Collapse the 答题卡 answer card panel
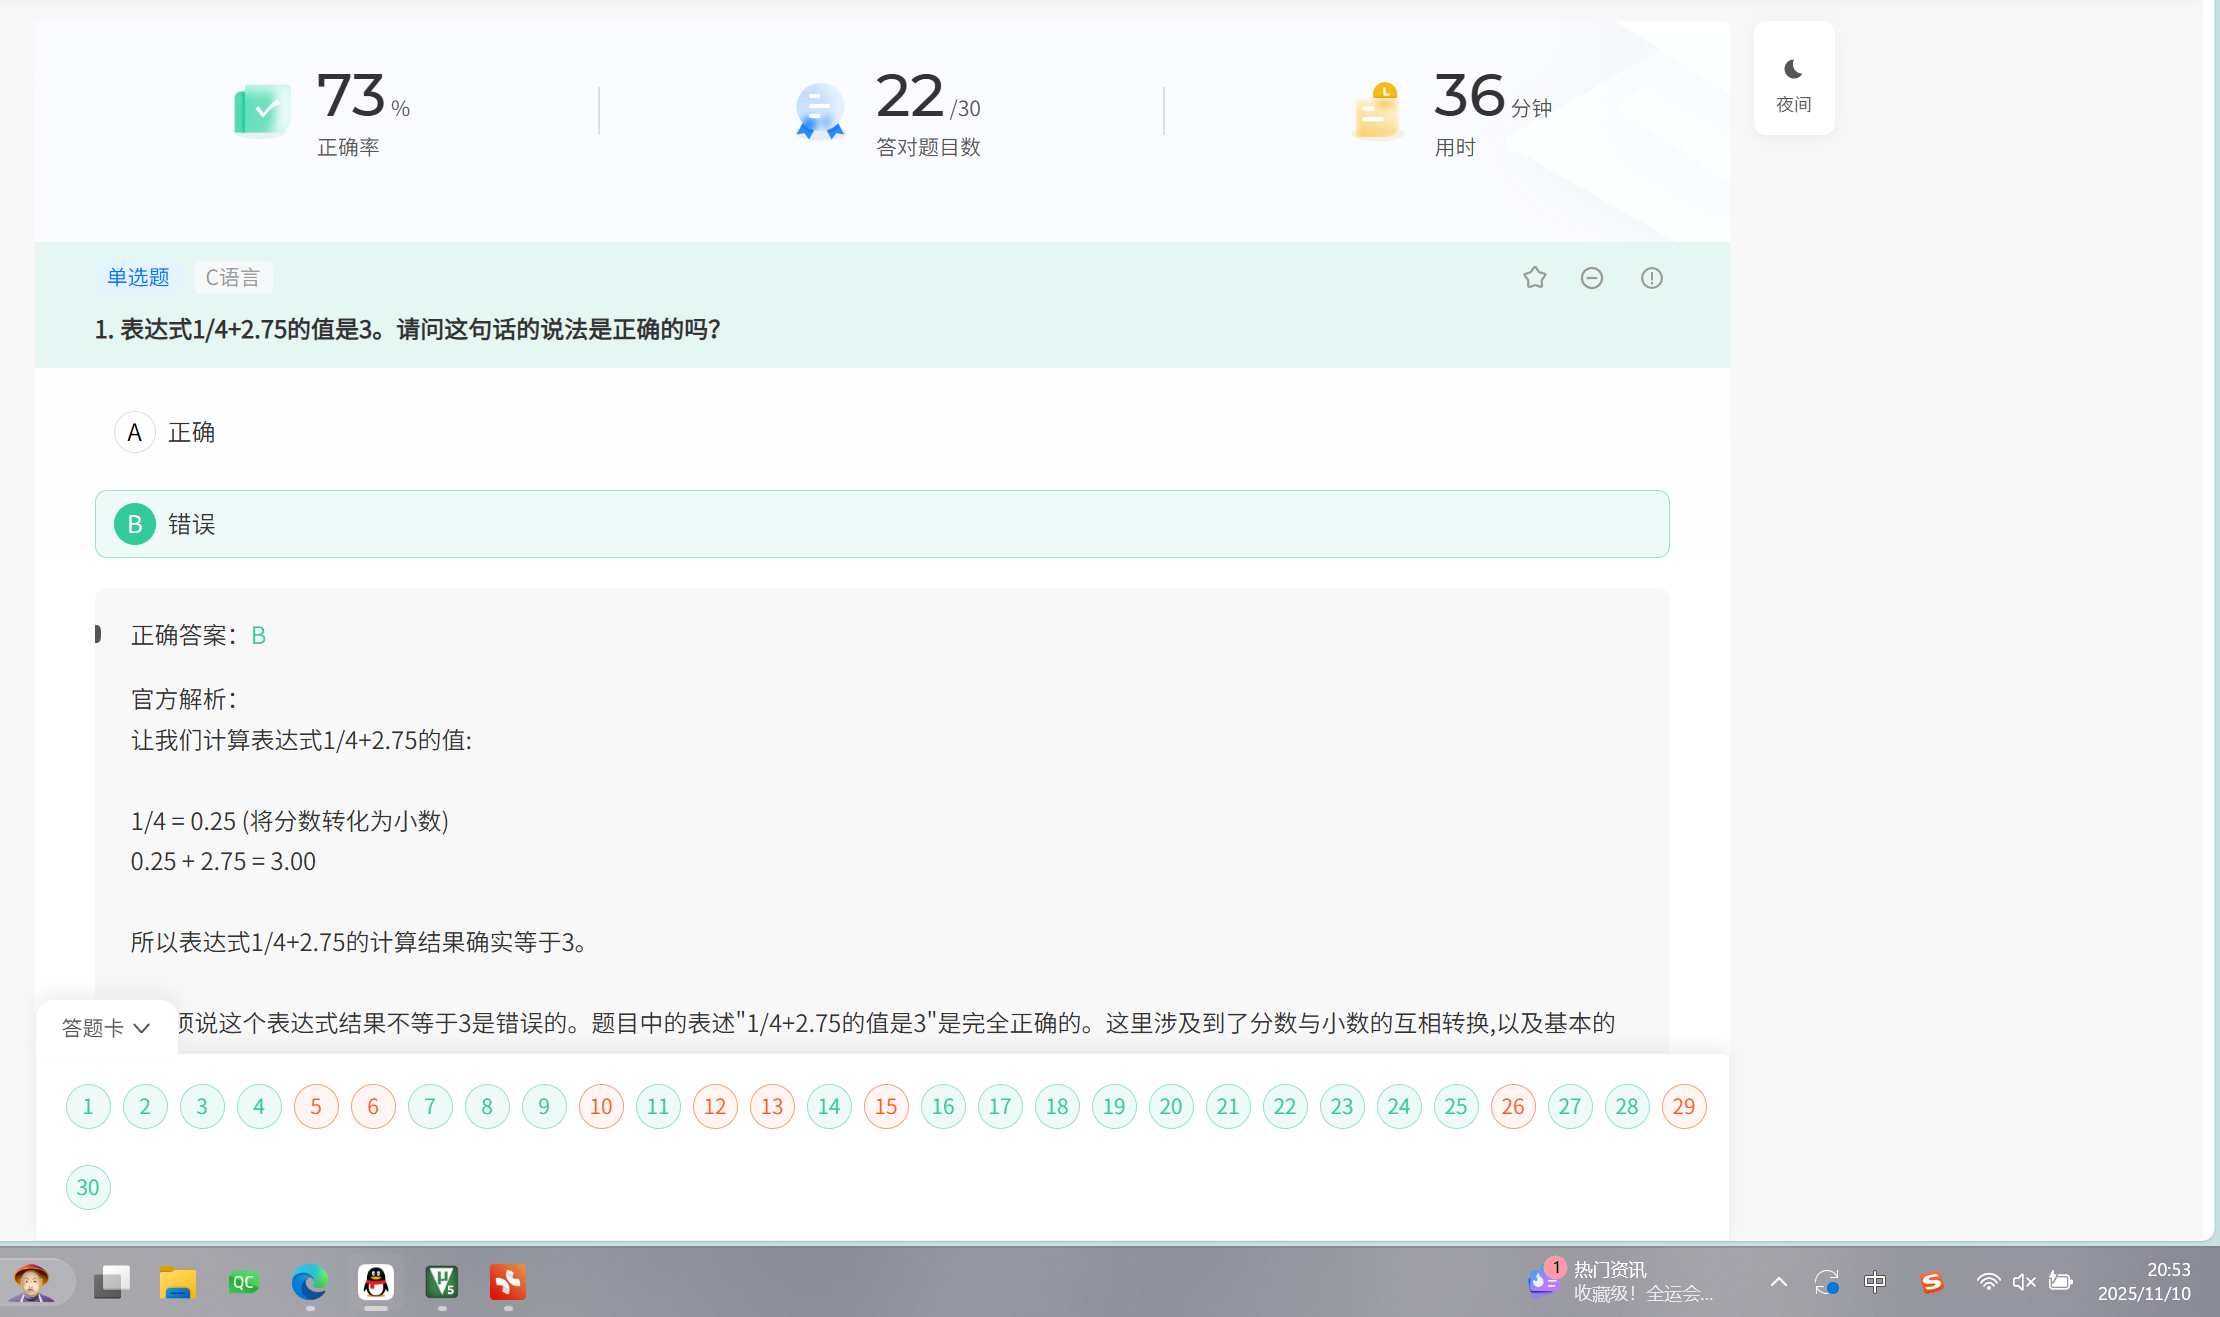 pyautogui.click(x=104, y=1027)
